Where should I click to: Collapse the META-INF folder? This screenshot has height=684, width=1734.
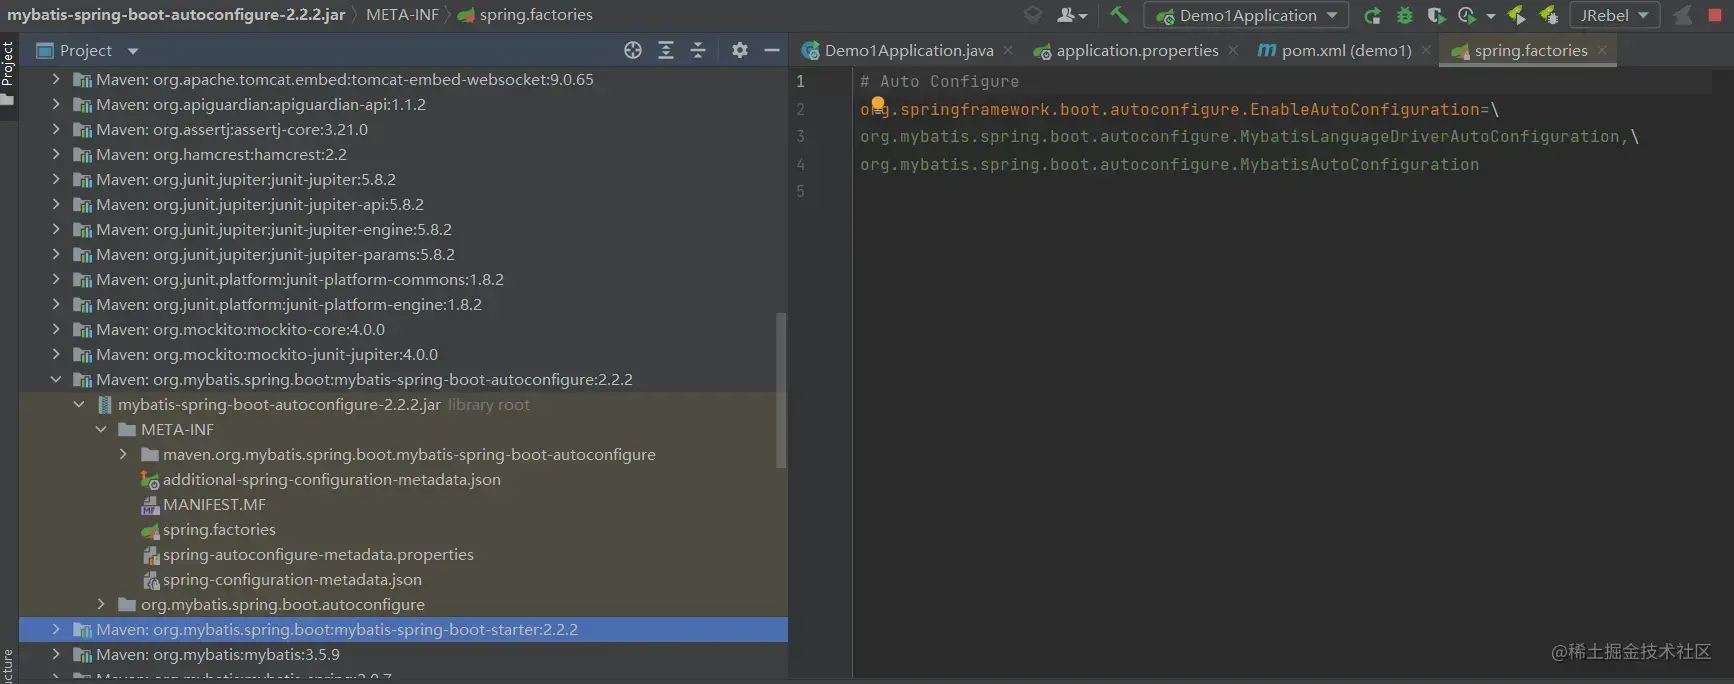[x=101, y=429]
